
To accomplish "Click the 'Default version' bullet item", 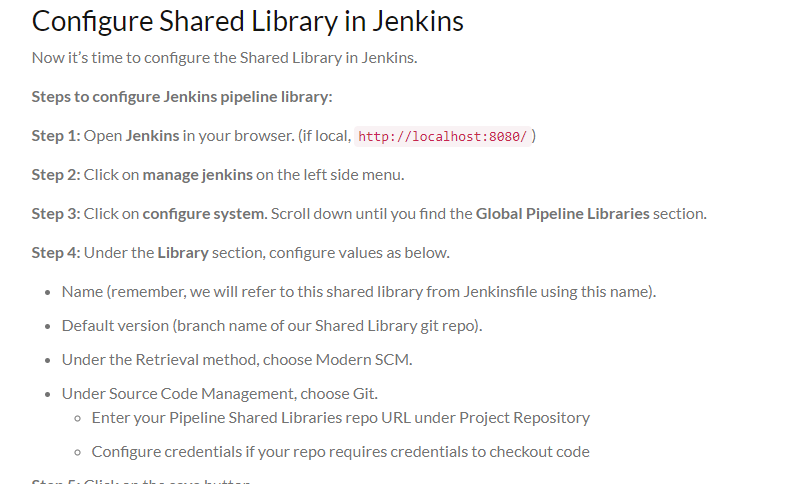I will coord(272,326).
